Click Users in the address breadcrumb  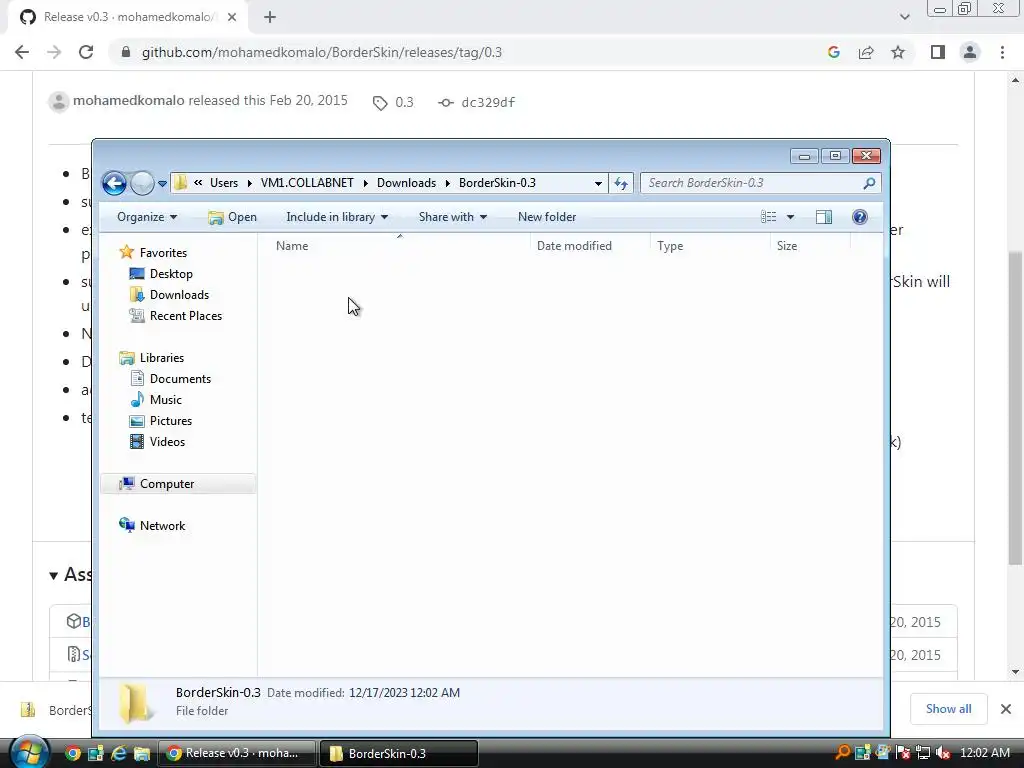224,183
